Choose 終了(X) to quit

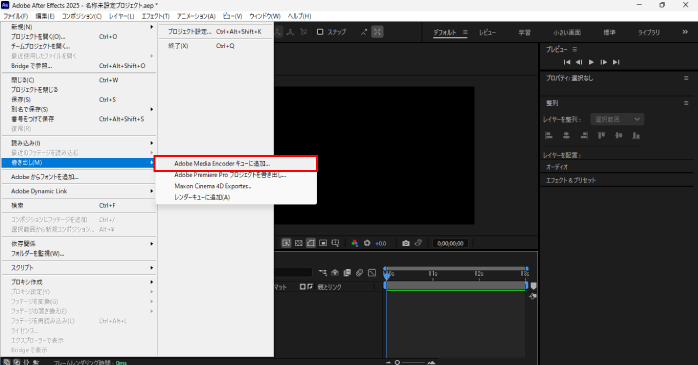[215, 46]
